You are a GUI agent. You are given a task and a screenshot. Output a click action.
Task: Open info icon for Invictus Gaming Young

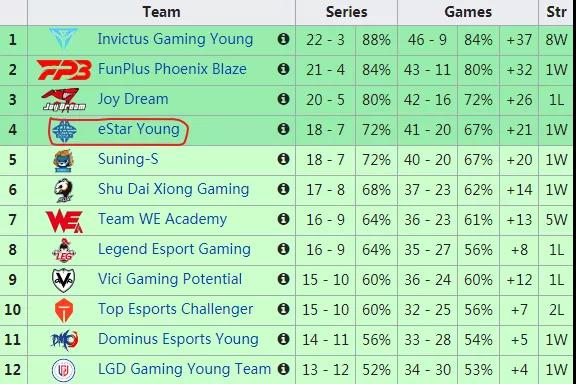283,39
